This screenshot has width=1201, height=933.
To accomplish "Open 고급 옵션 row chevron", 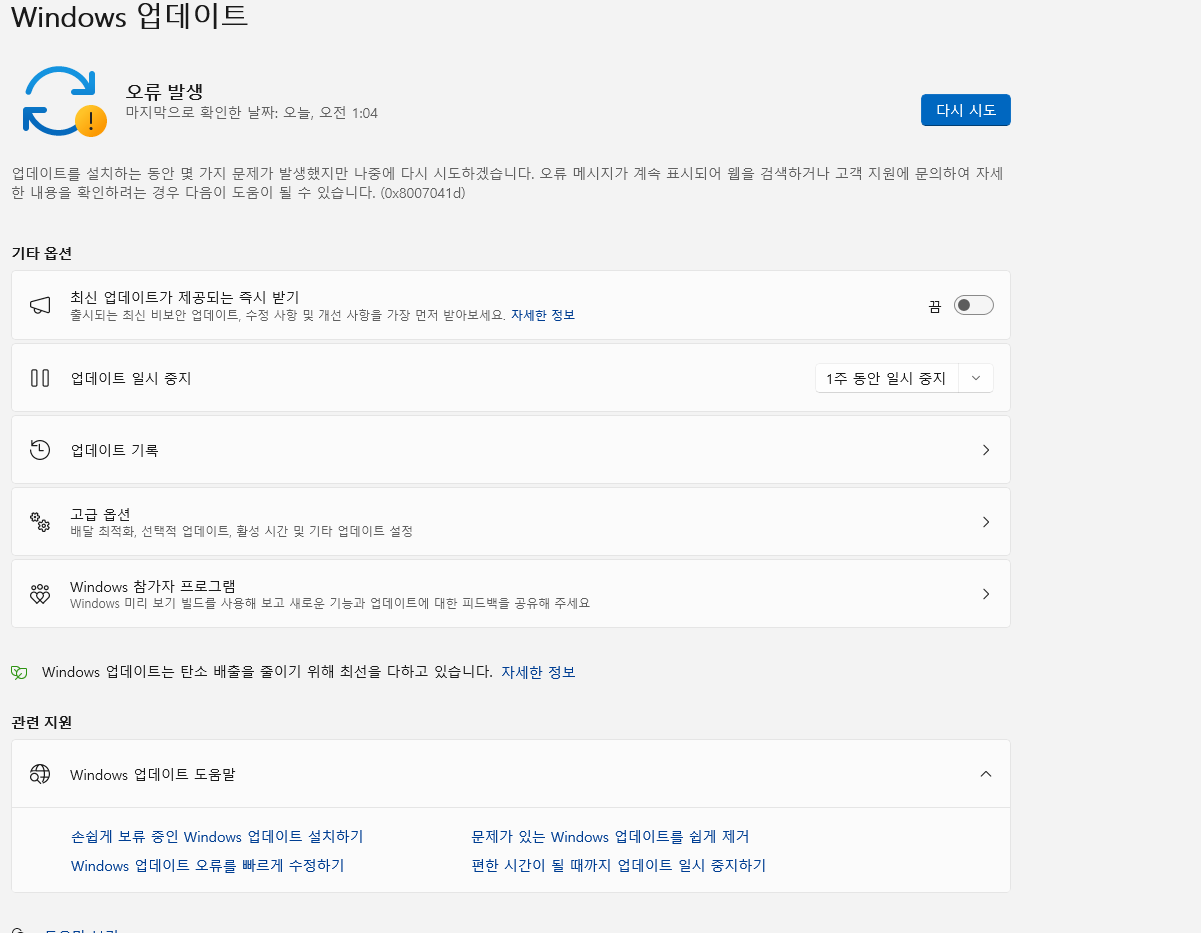I will [x=986, y=522].
